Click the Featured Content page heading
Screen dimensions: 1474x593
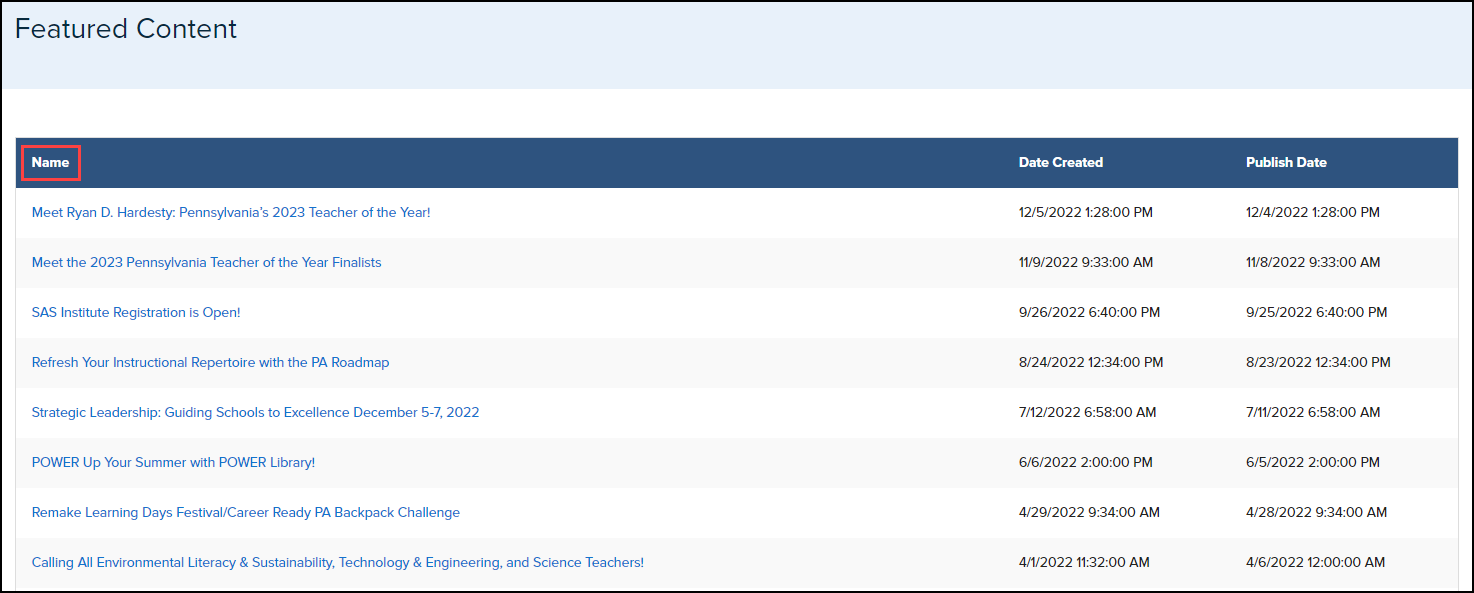pyautogui.click(x=126, y=29)
